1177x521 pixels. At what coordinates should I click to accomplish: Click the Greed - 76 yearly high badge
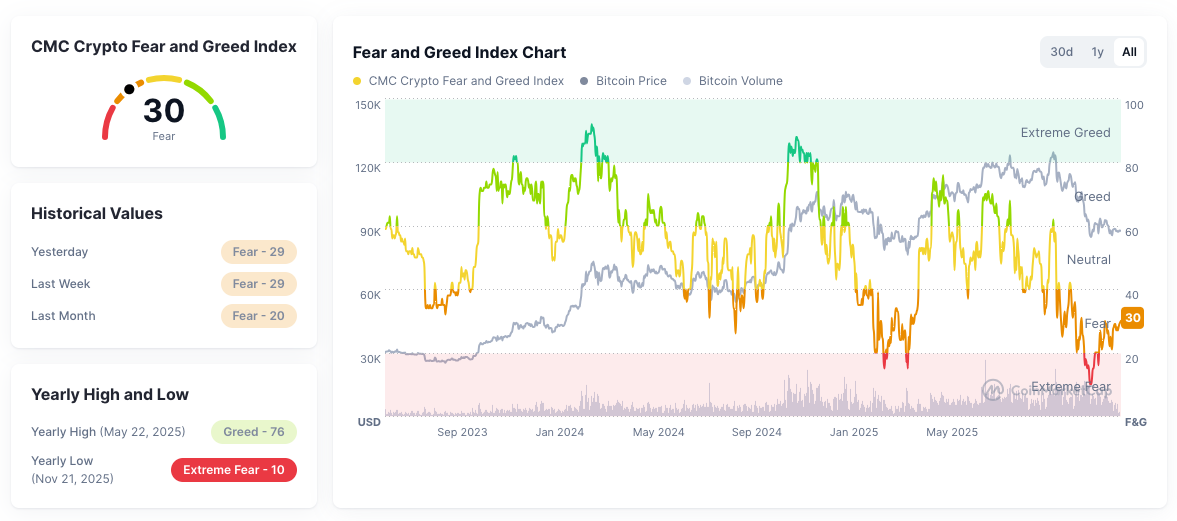(x=254, y=432)
